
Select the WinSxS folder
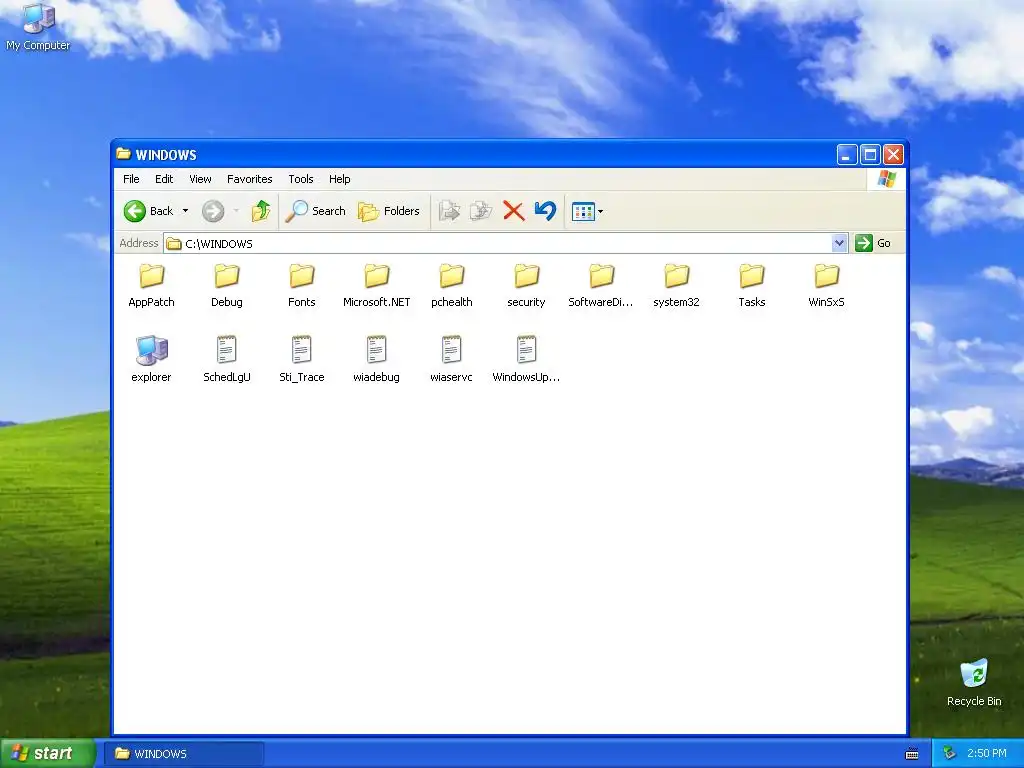point(827,285)
